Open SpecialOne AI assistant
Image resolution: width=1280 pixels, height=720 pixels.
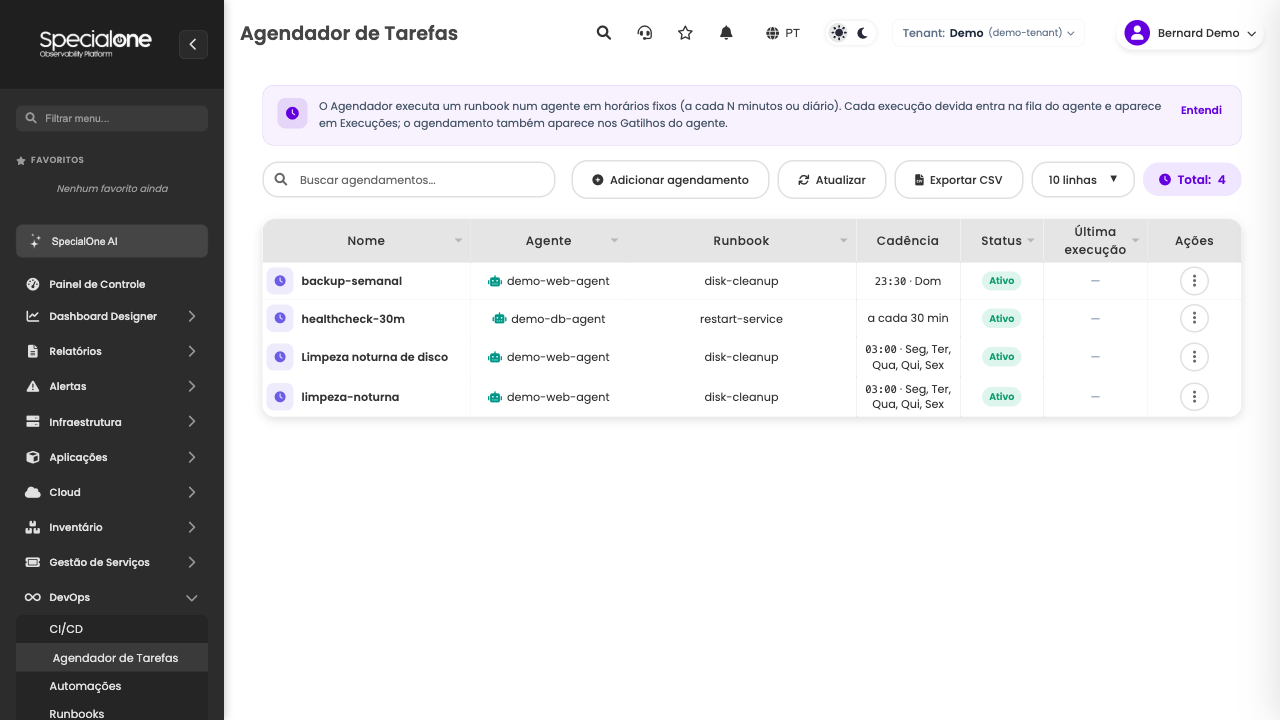pos(112,241)
